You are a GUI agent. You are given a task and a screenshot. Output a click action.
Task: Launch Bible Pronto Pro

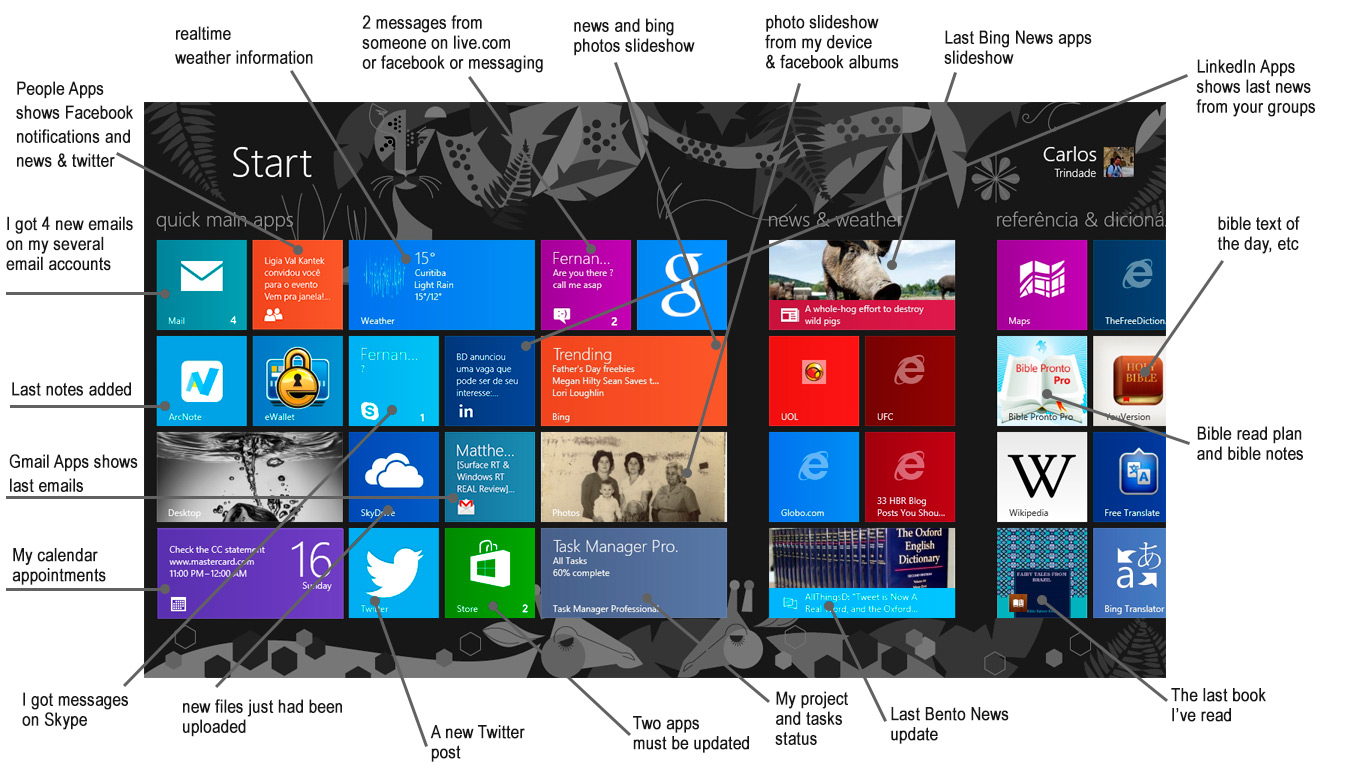1041,380
